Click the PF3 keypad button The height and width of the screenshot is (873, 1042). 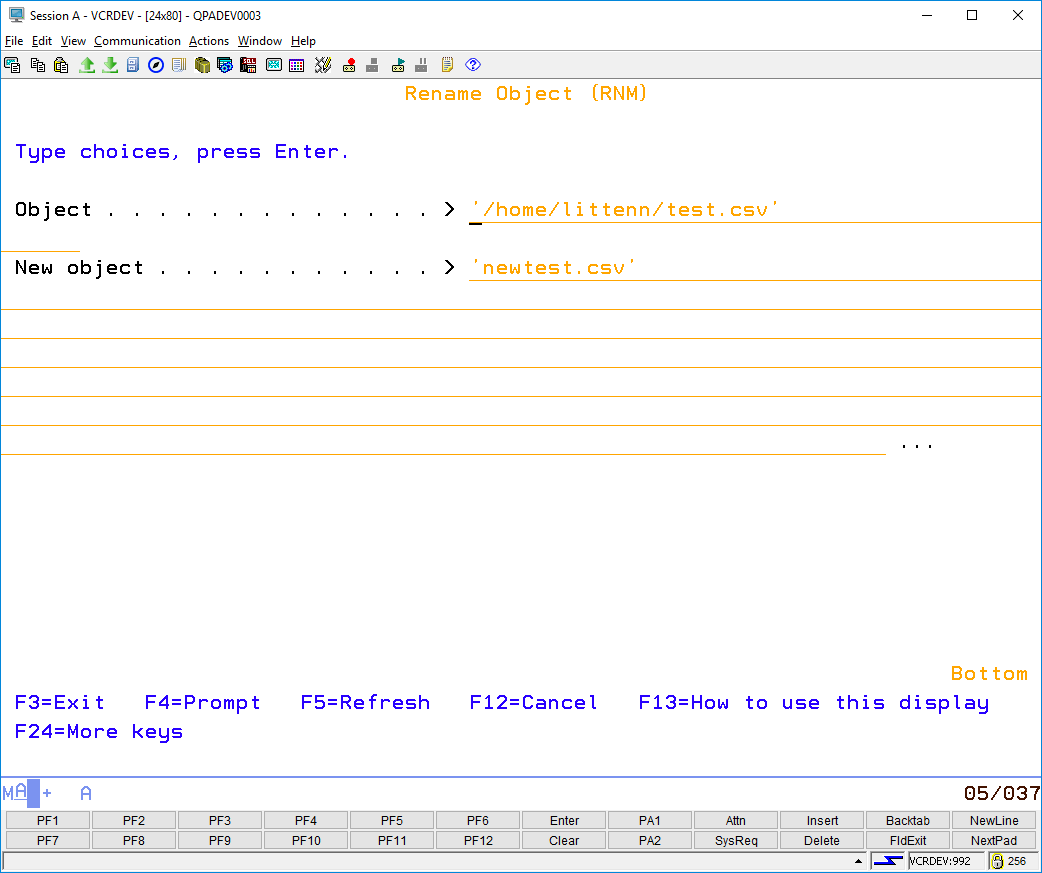[220, 821]
